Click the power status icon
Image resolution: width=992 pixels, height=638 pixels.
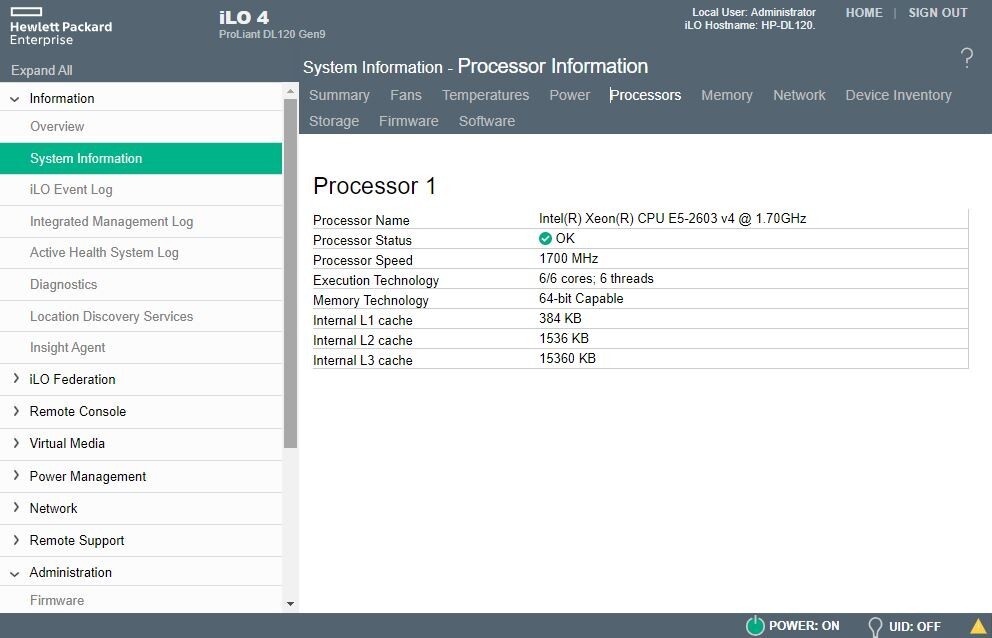(x=755, y=625)
